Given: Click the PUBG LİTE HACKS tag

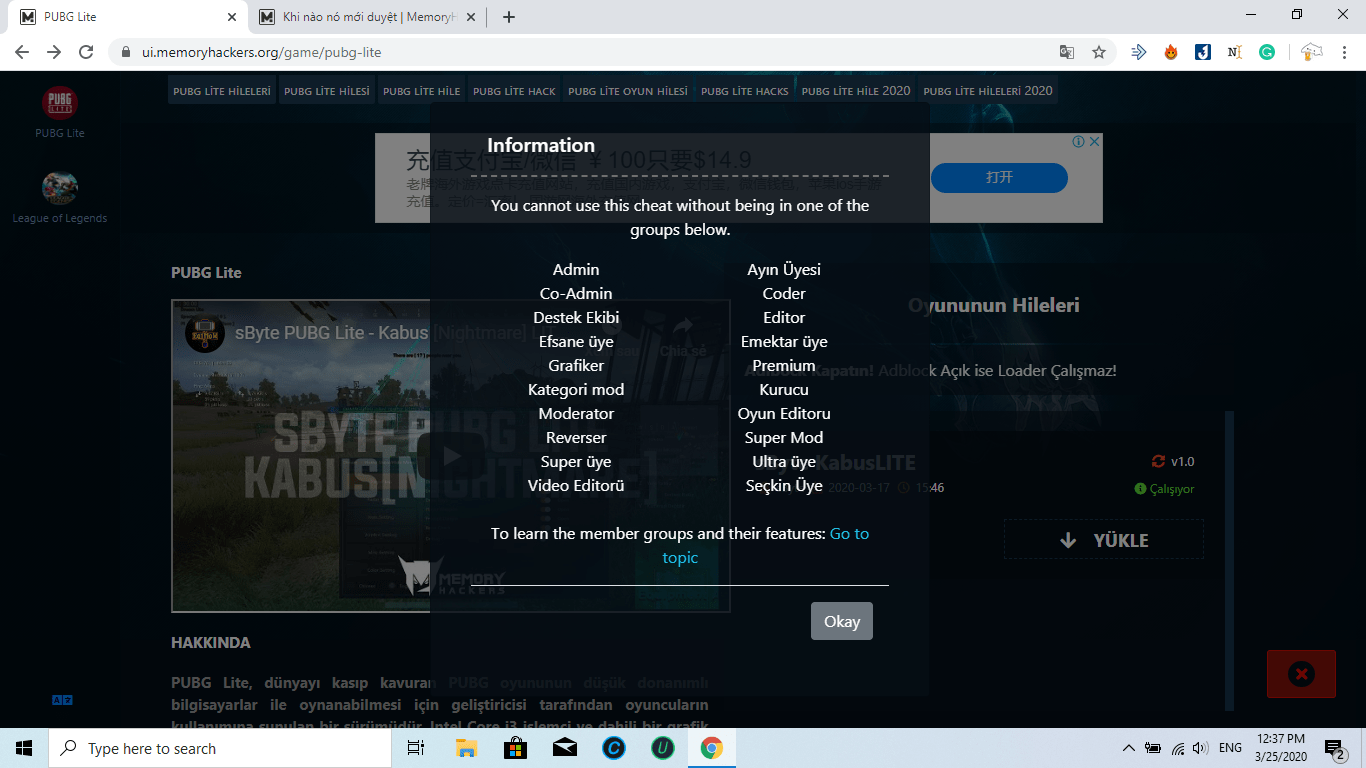Looking at the screenshot, I should (x=745, y=91).
